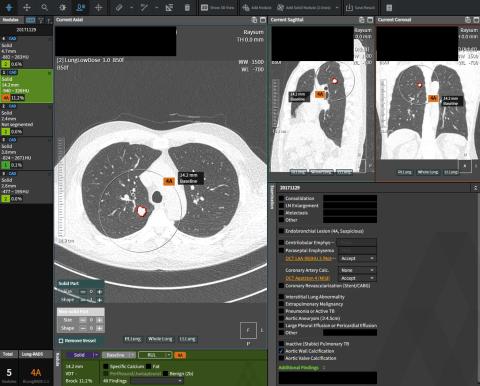This screenshot has width=480, height=386.
Task: Click the Save Result button
Action: tap(360, 7)
